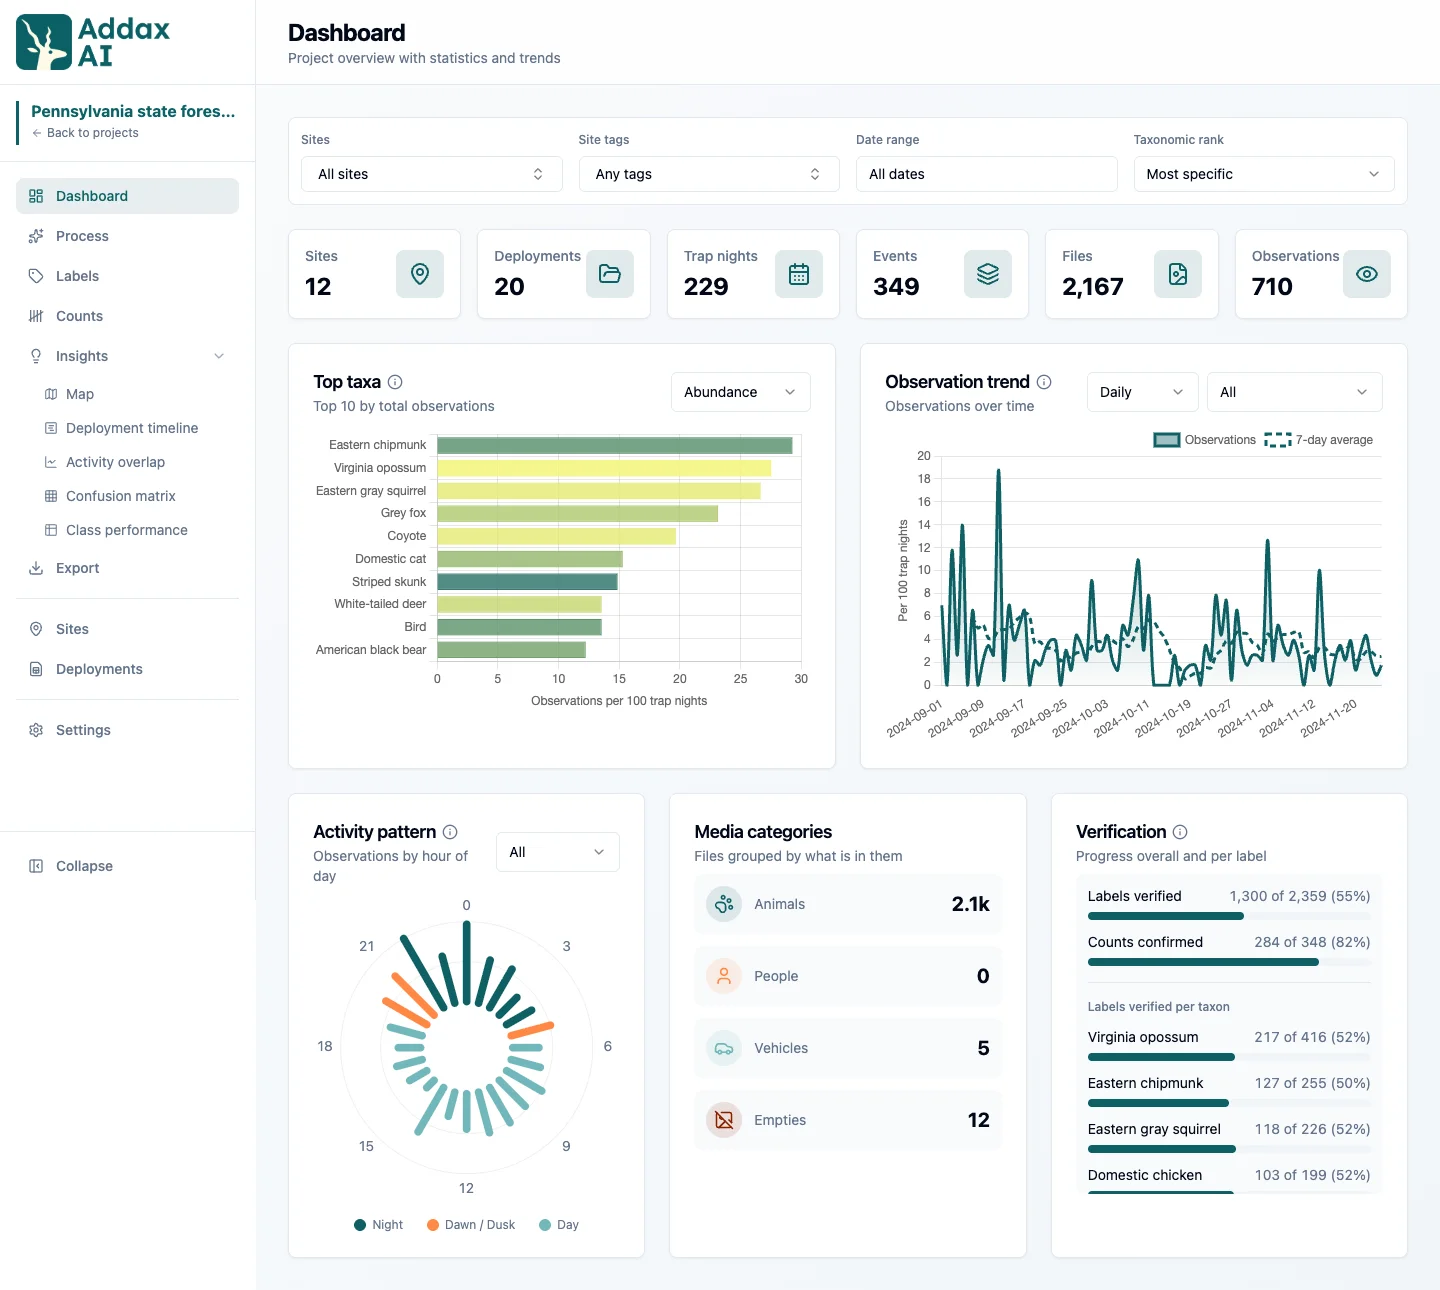This screenshot has height=1290, width=1440.
Task: Click the Map icon under Insights
Action: [51, 394]
